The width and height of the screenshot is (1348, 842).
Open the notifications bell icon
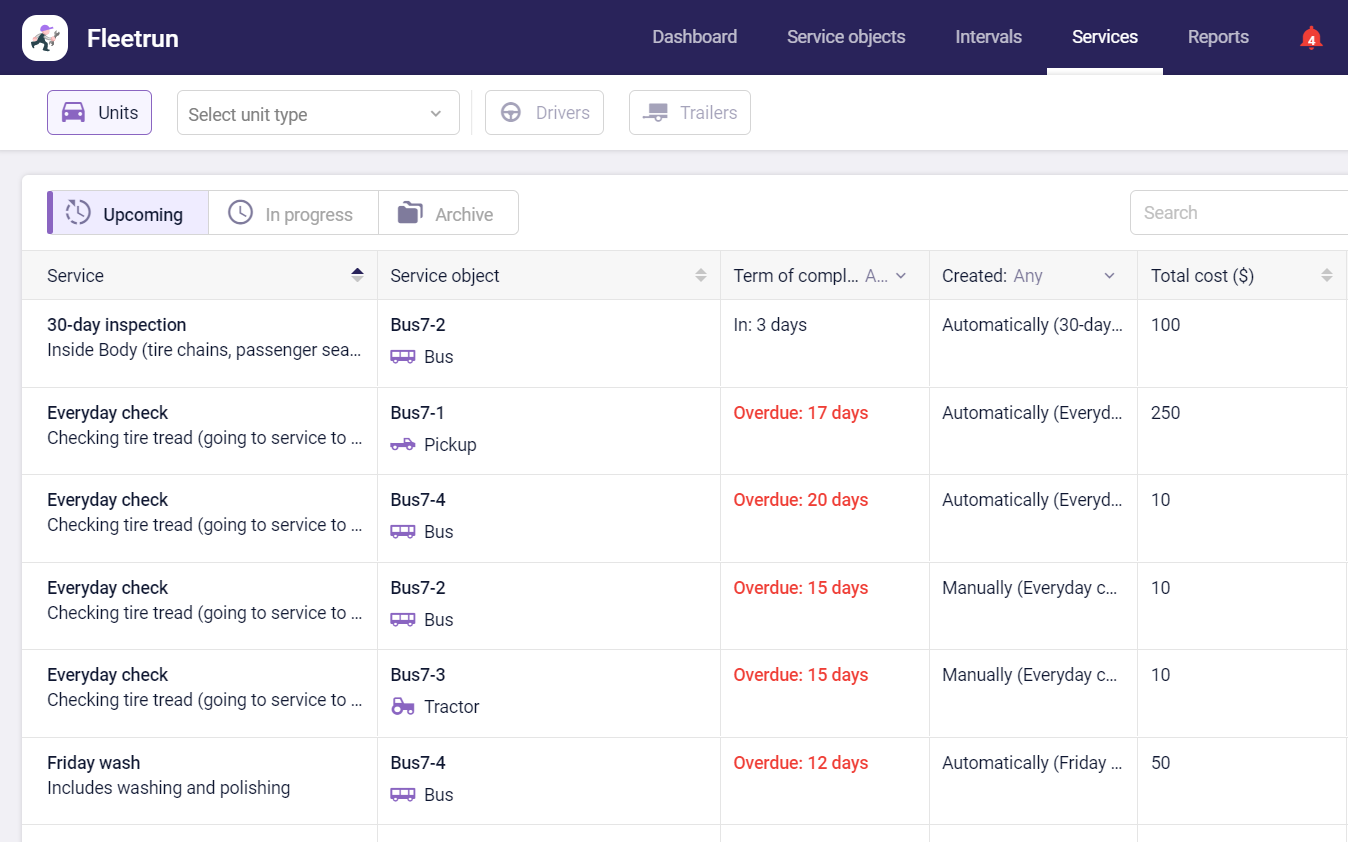point(1310,38)
